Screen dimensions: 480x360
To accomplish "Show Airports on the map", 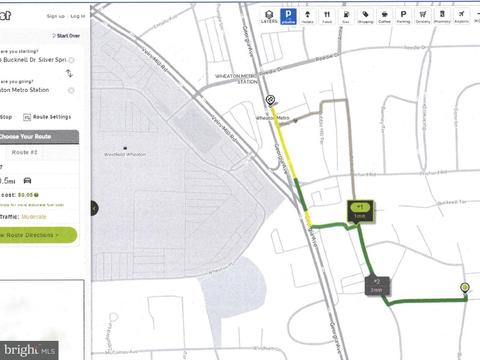I will click(x=461, y=16).
